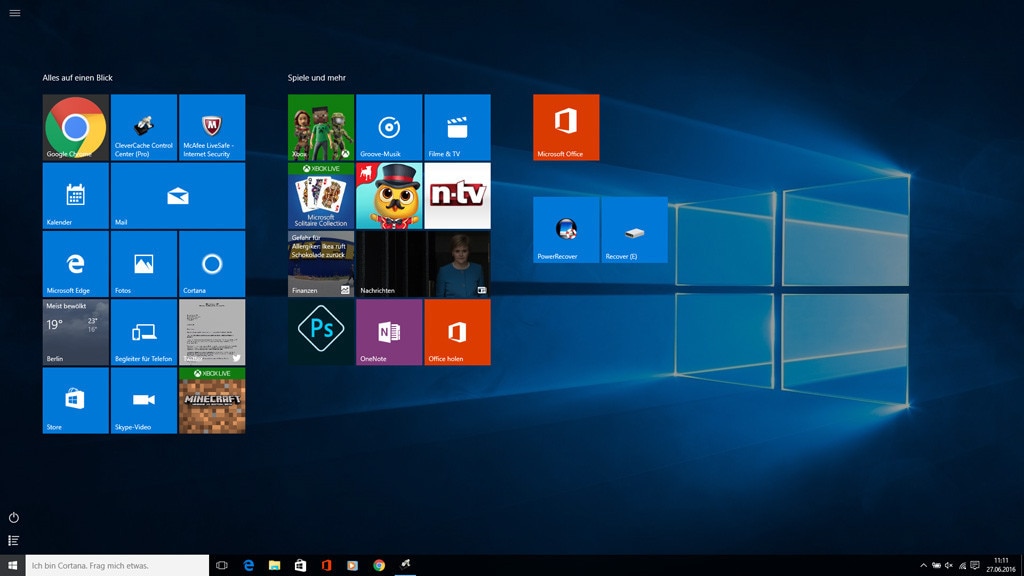Open File Explorer from the taskbar
1024x576 pixels.
click(x=274, y=565)
